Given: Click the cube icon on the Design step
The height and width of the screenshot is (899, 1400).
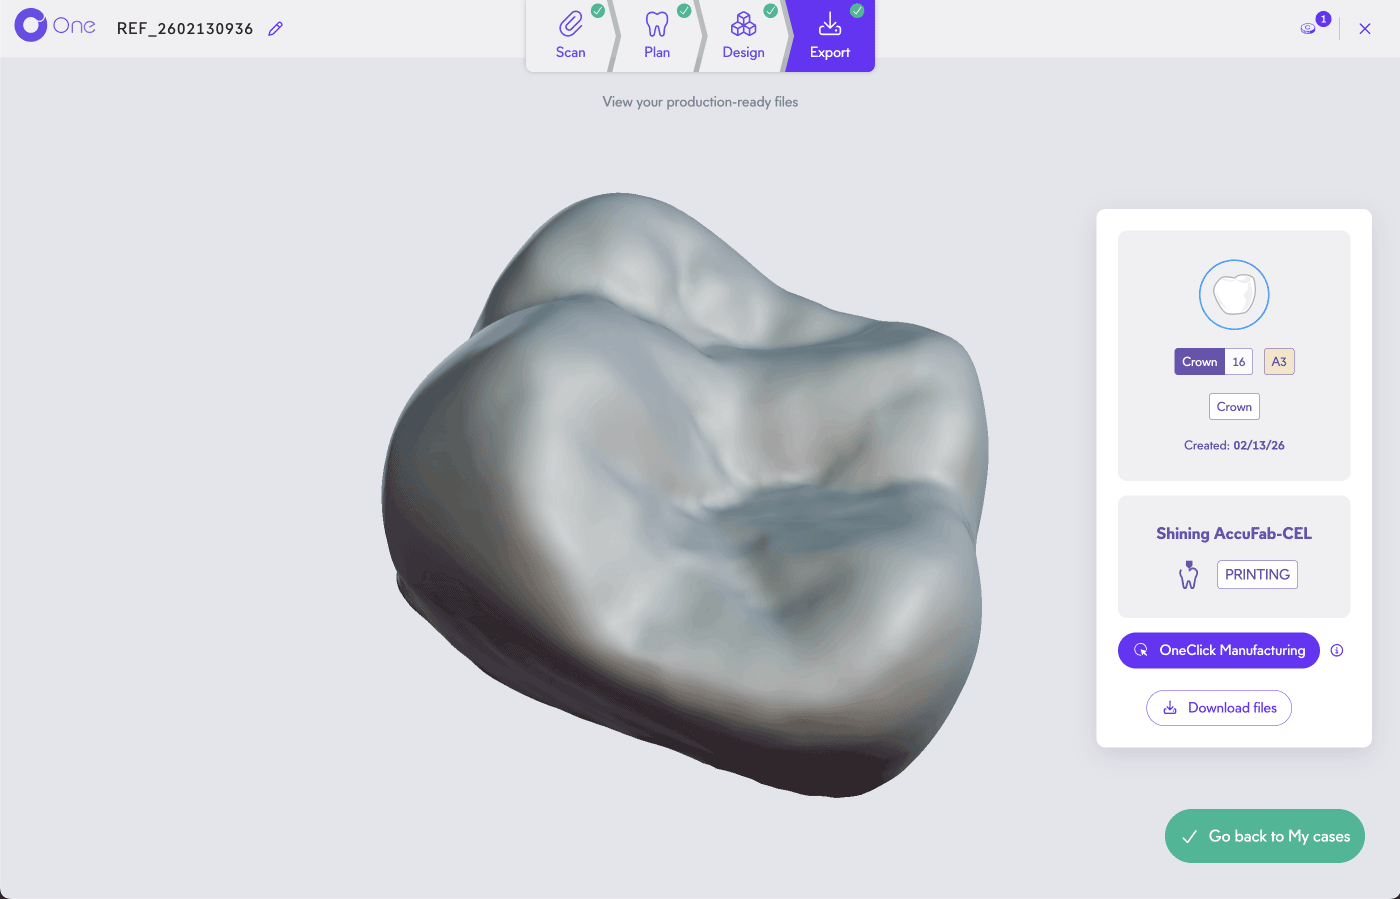Looking at the screenshot, I should pyautogui.click(x=743, y=22).
